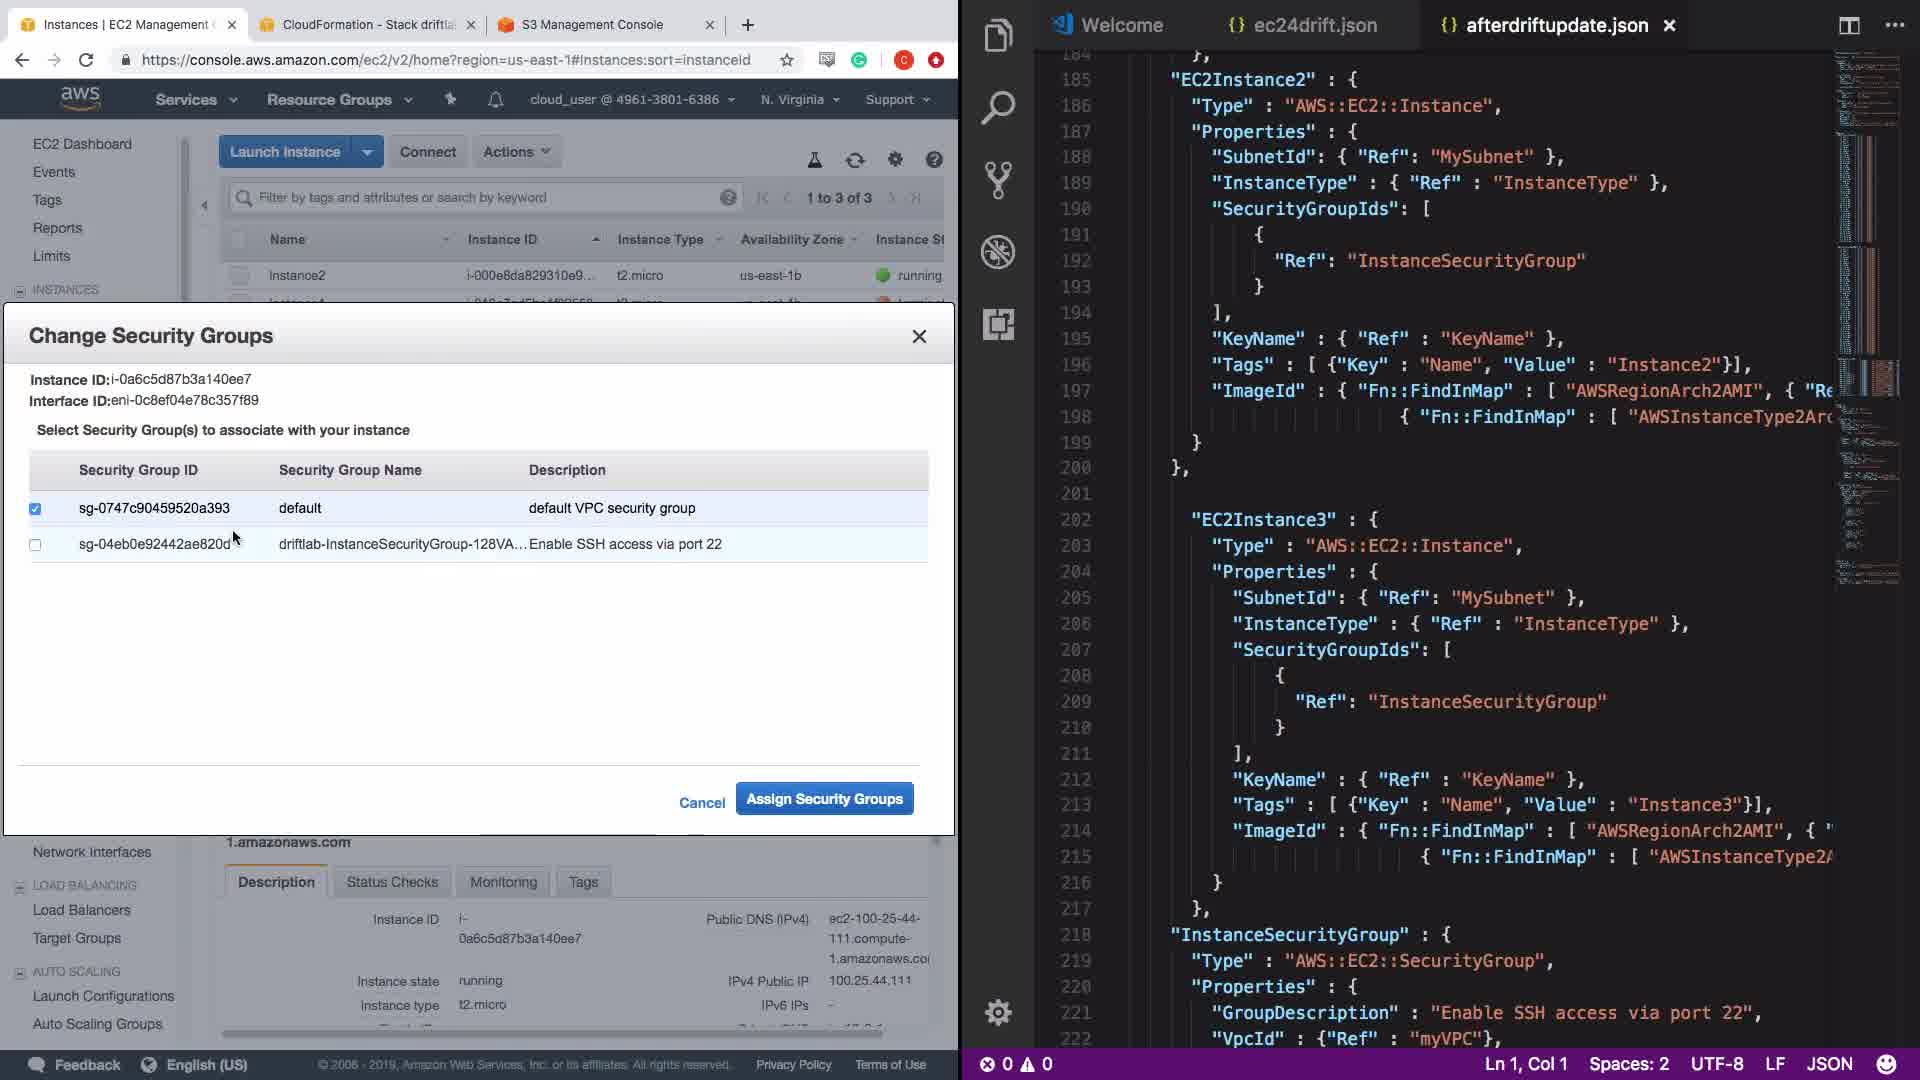Click the refresh instances icon
The width and height of the screenshot is (1920, 1080).
tap(855, 160)
